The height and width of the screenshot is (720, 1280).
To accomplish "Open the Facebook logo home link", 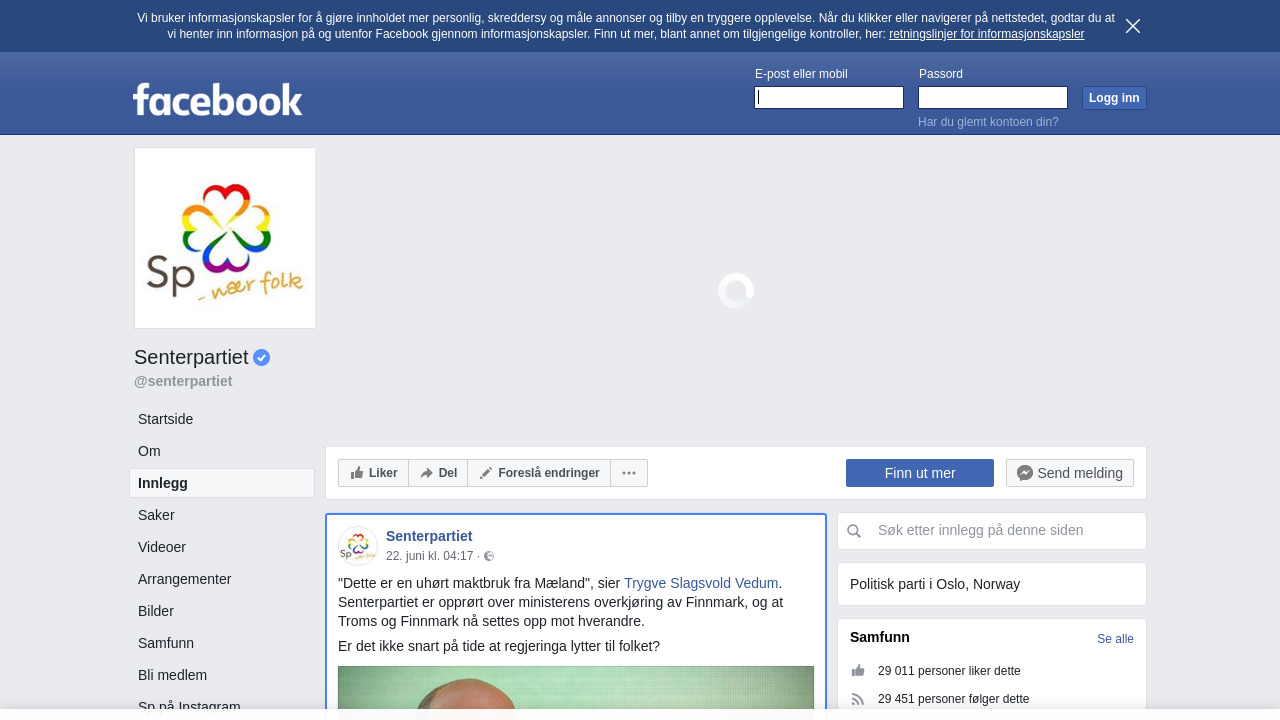I will point(218,99).
